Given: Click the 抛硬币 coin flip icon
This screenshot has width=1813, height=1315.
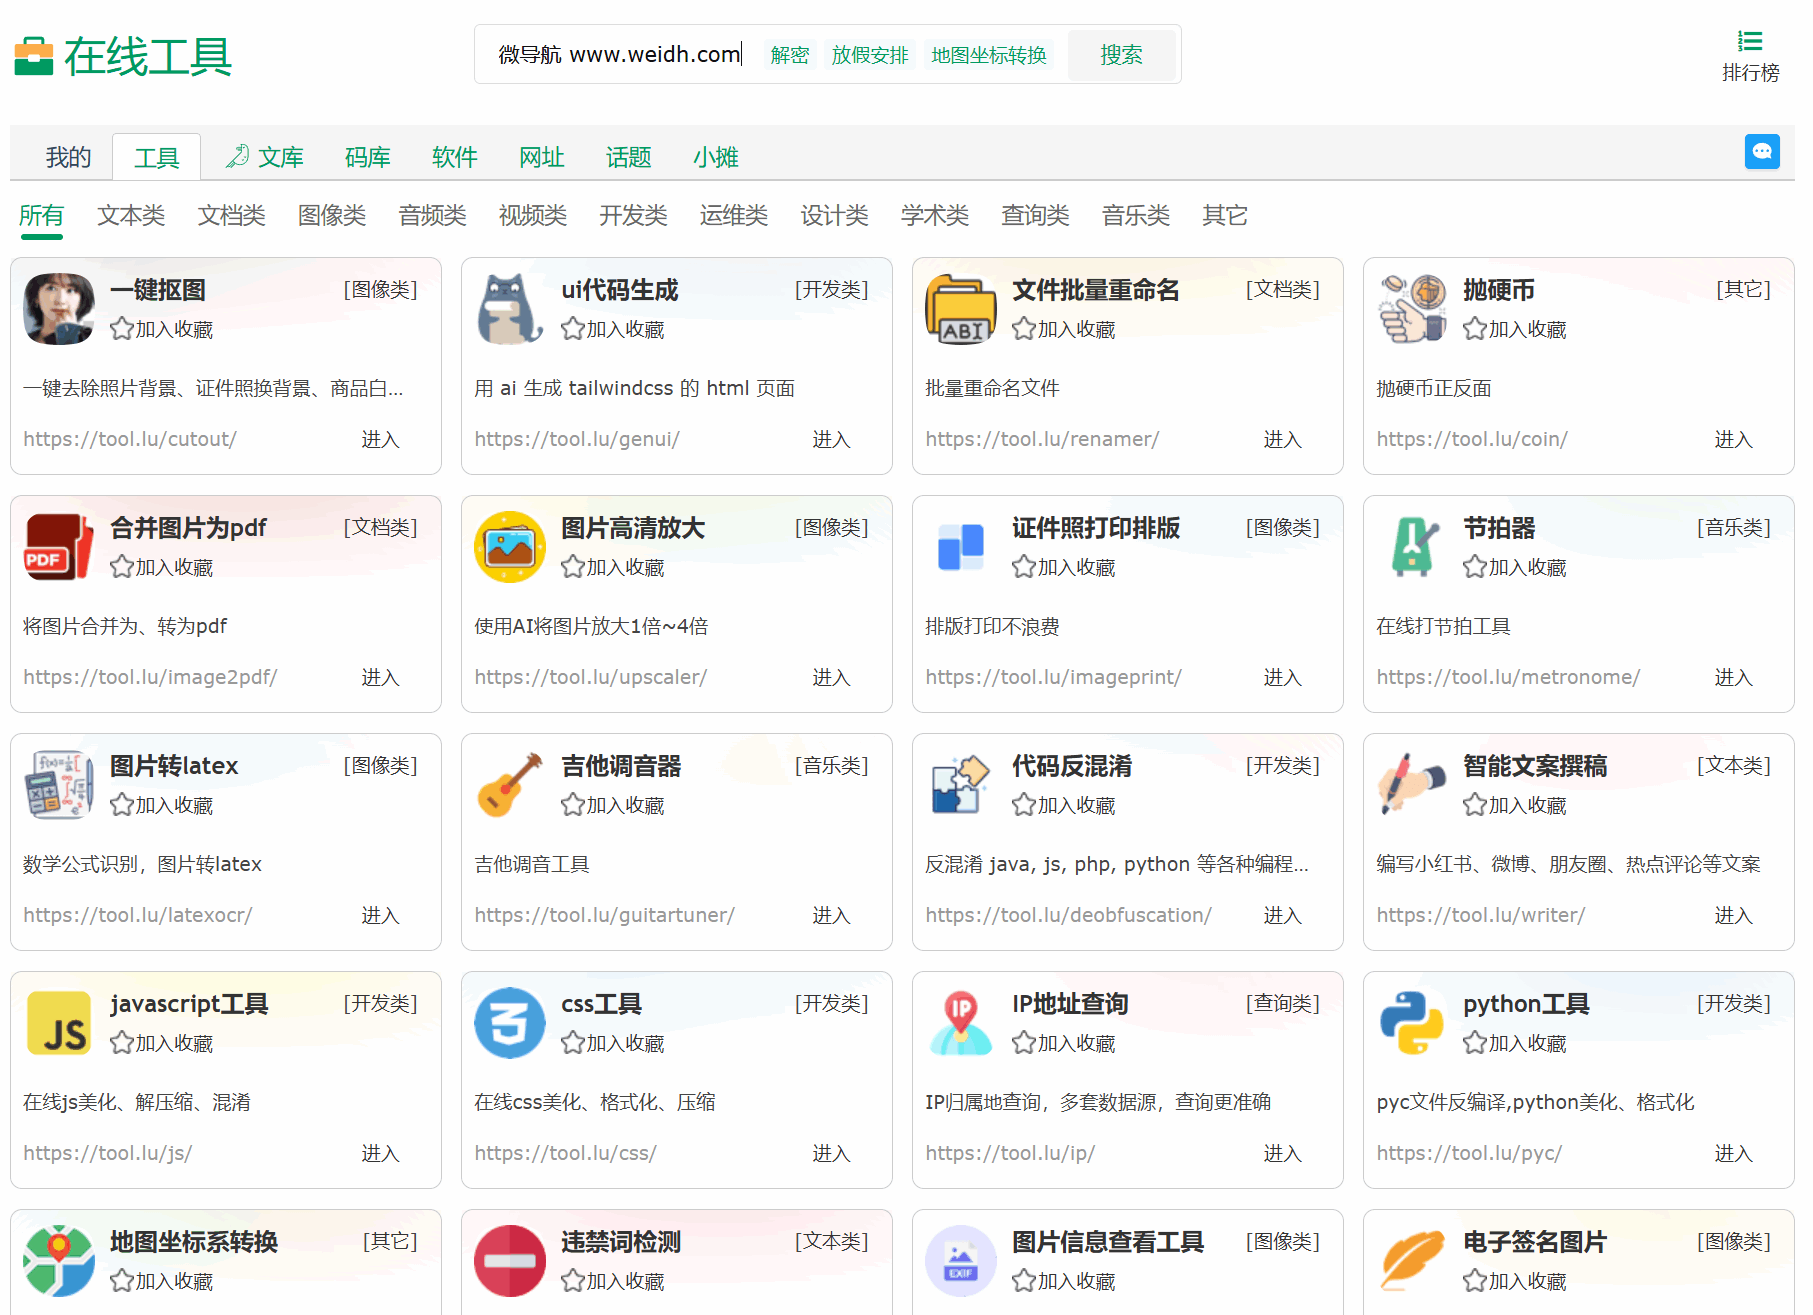Looking at the screenshot, I should pos(1412,309).
